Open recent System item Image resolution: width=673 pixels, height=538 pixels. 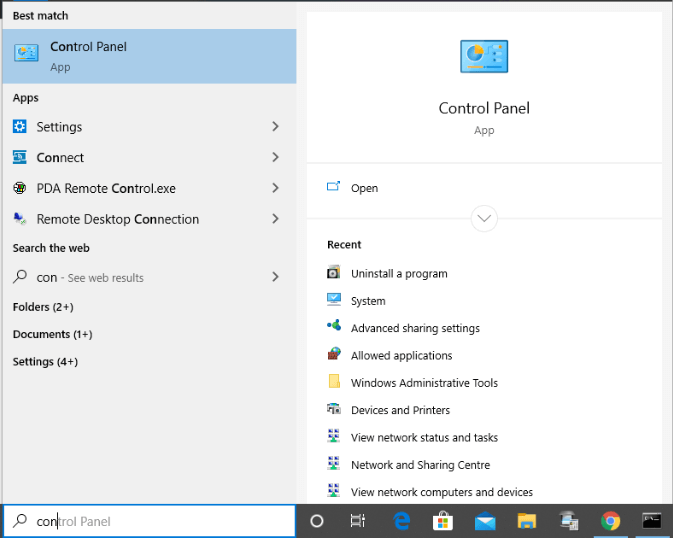pyautogui.click(x=368, y=301)
